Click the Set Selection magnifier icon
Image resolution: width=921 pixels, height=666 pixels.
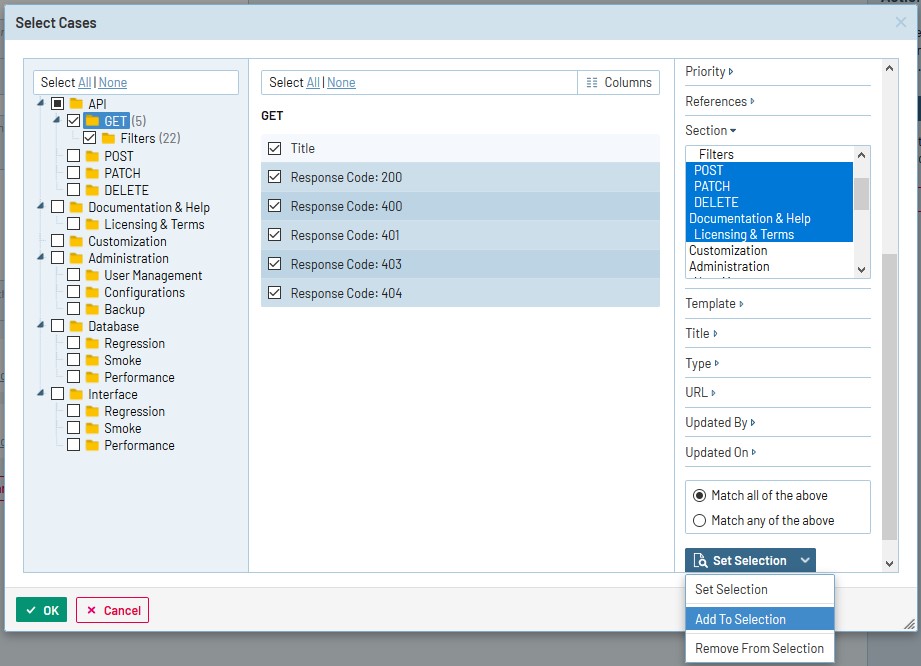tap(700, 561)
